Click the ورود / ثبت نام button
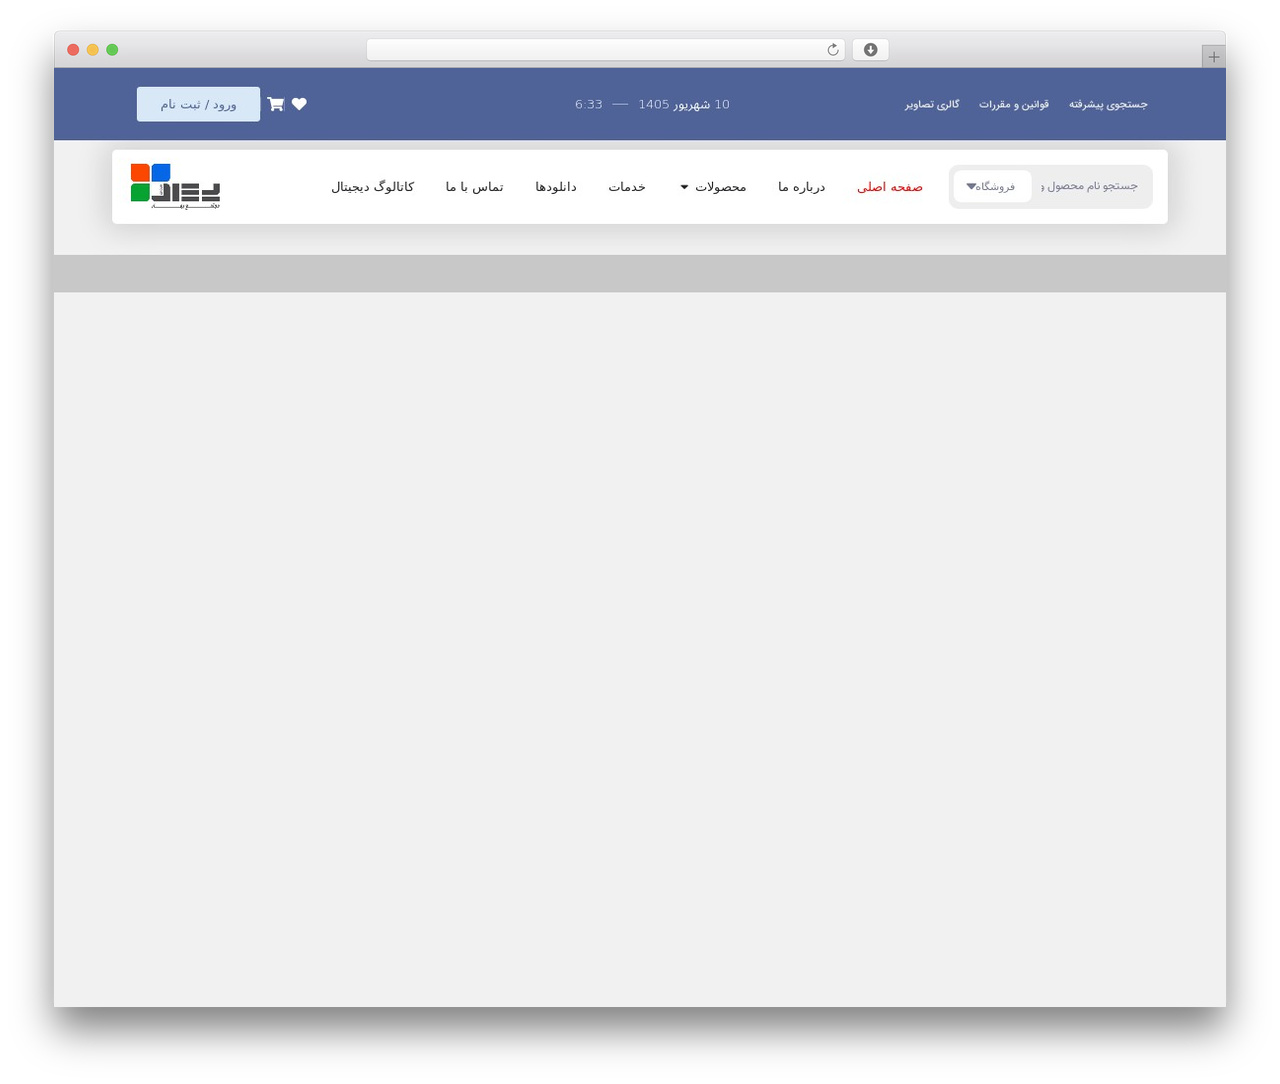Image resolution: width=1280 pixels, height=1084 pixels. tap(198, 104)
